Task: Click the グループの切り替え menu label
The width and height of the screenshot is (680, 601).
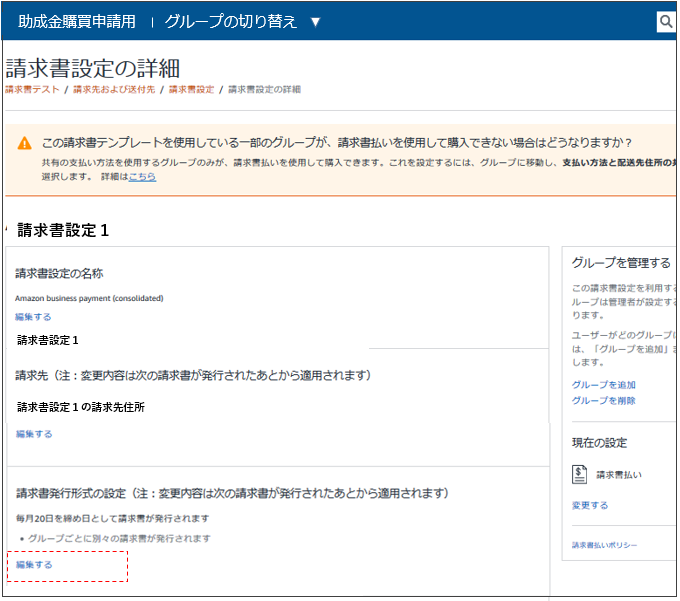Action: 230,21
